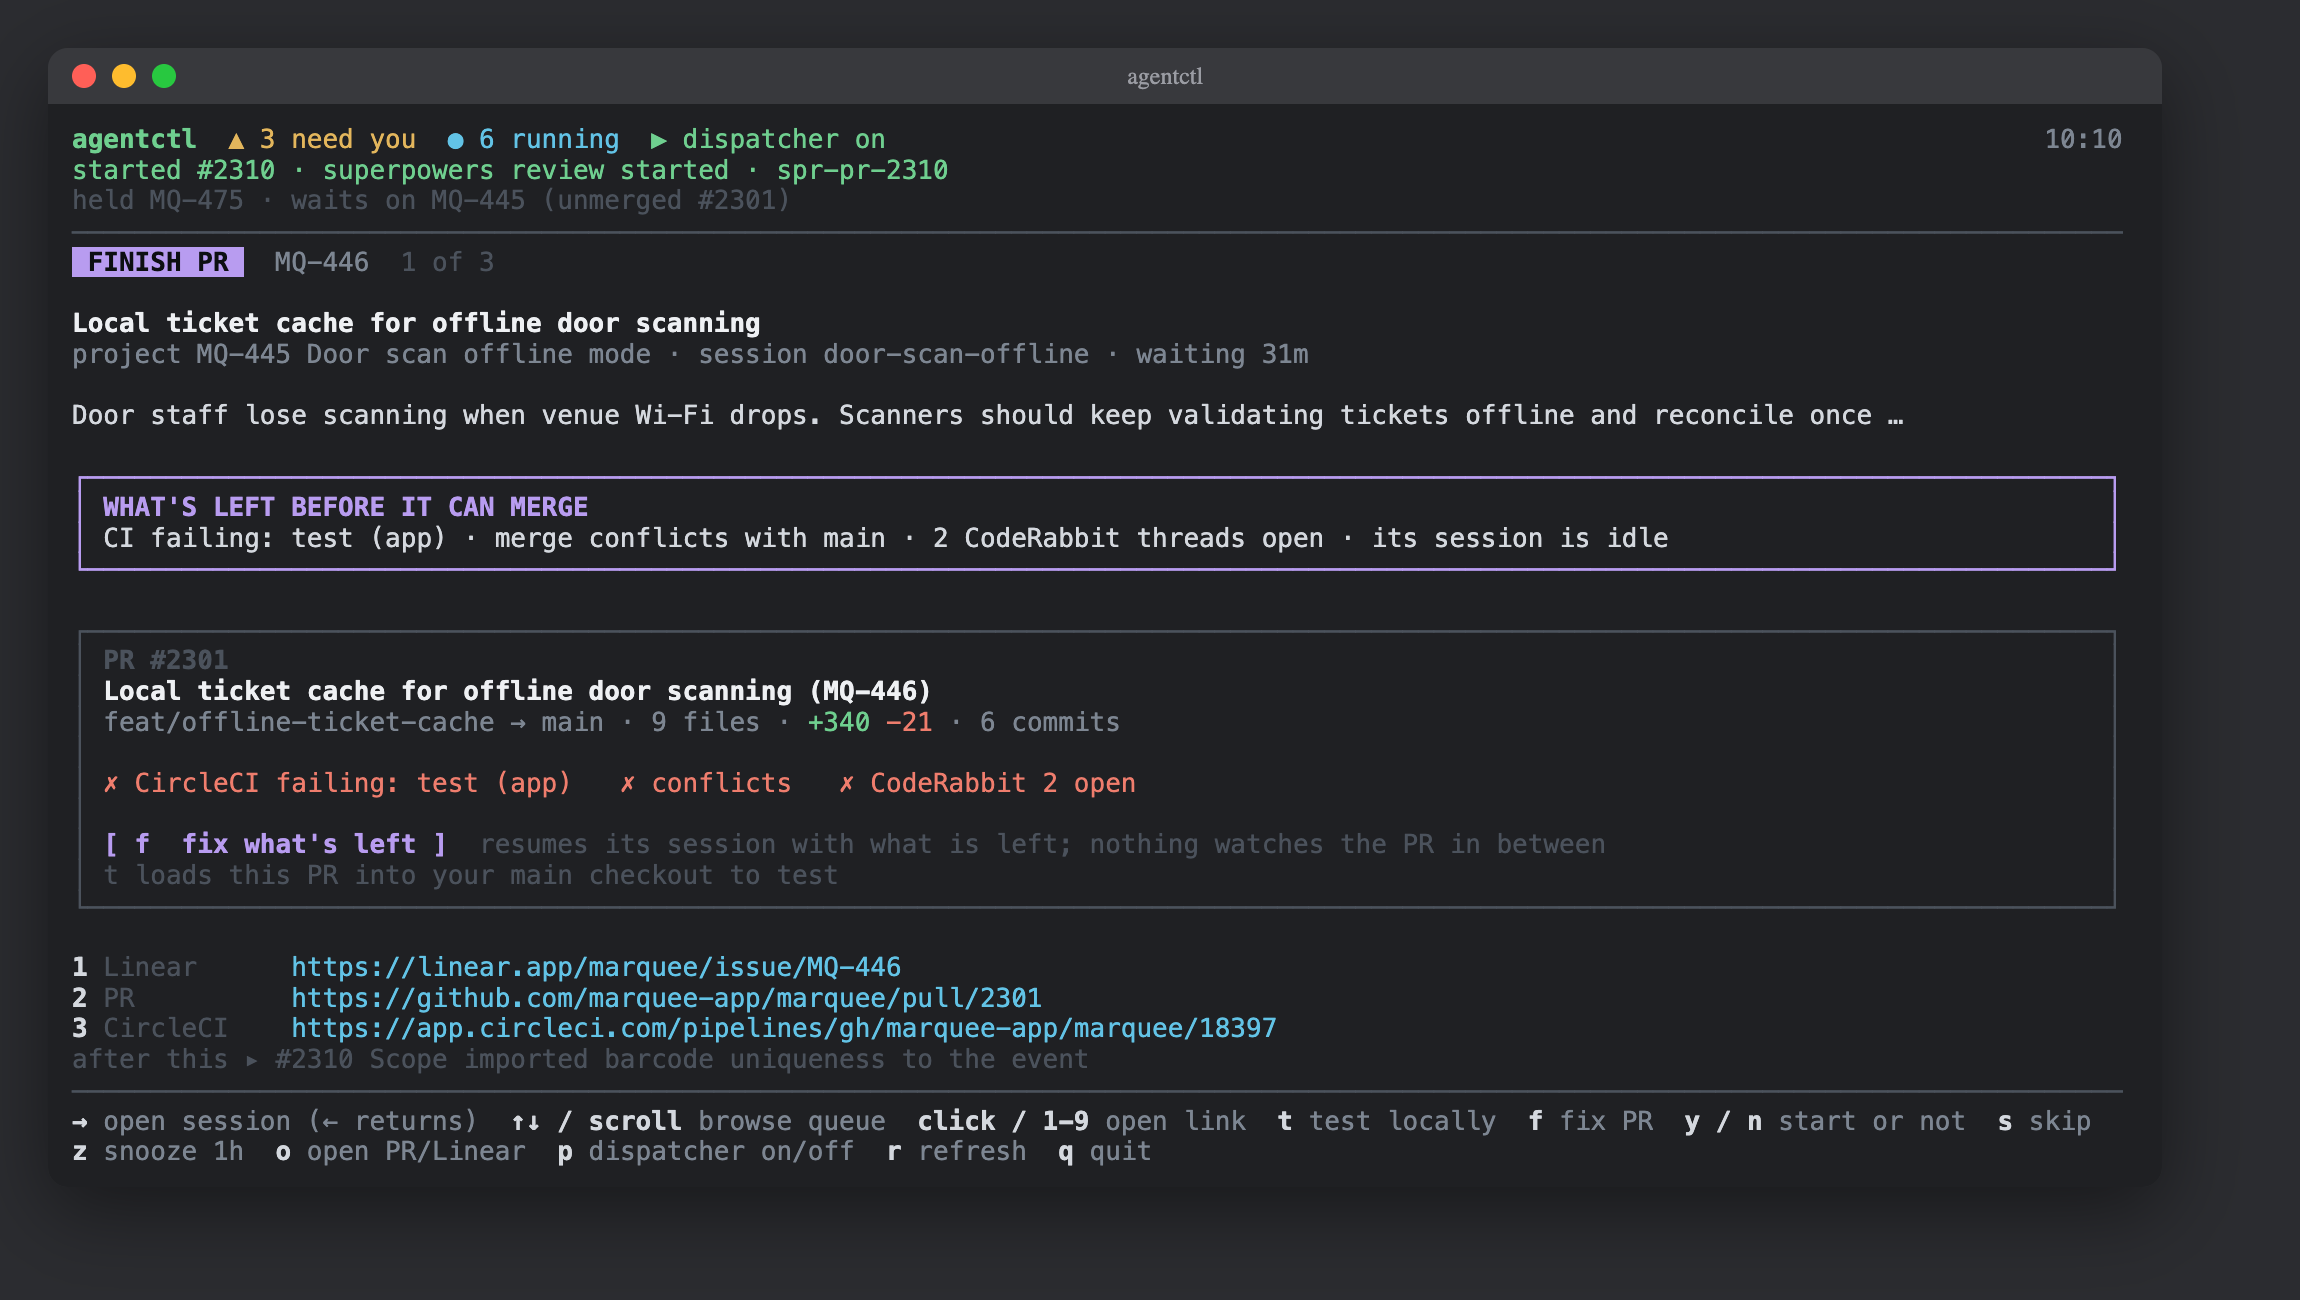Click 'r refresh' footer hint
Screen dimensions: 2300x1300
[x=957, y=1152]
